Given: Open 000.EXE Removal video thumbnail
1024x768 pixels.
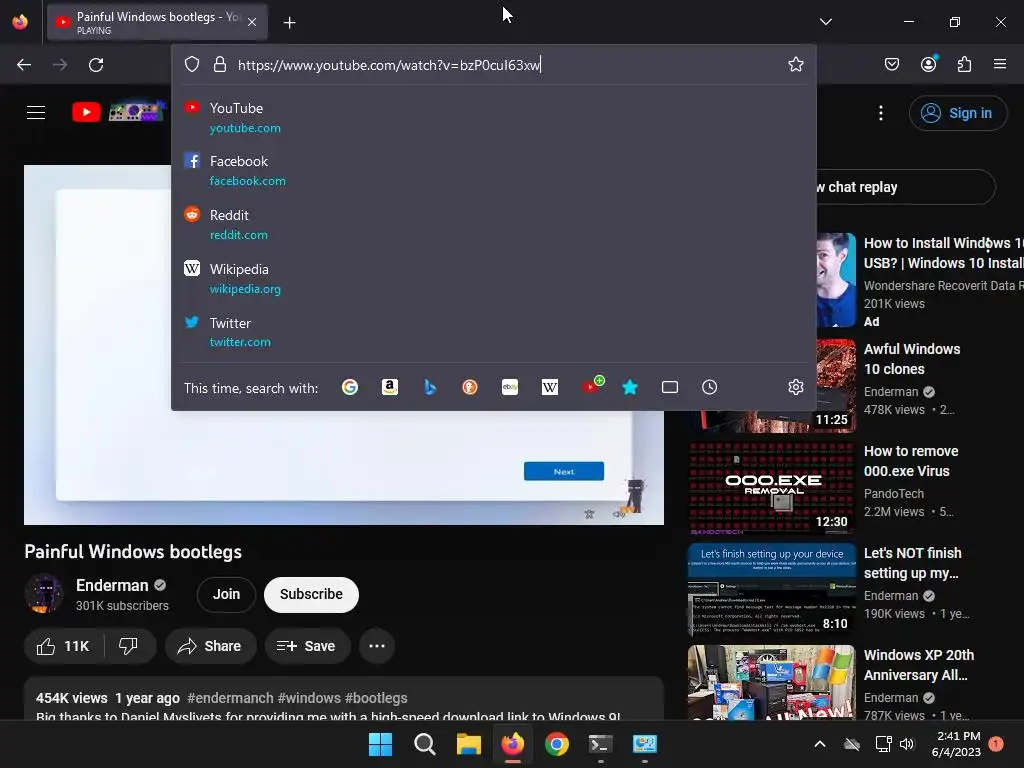Looking at the screenshot, I should (771, 488).
